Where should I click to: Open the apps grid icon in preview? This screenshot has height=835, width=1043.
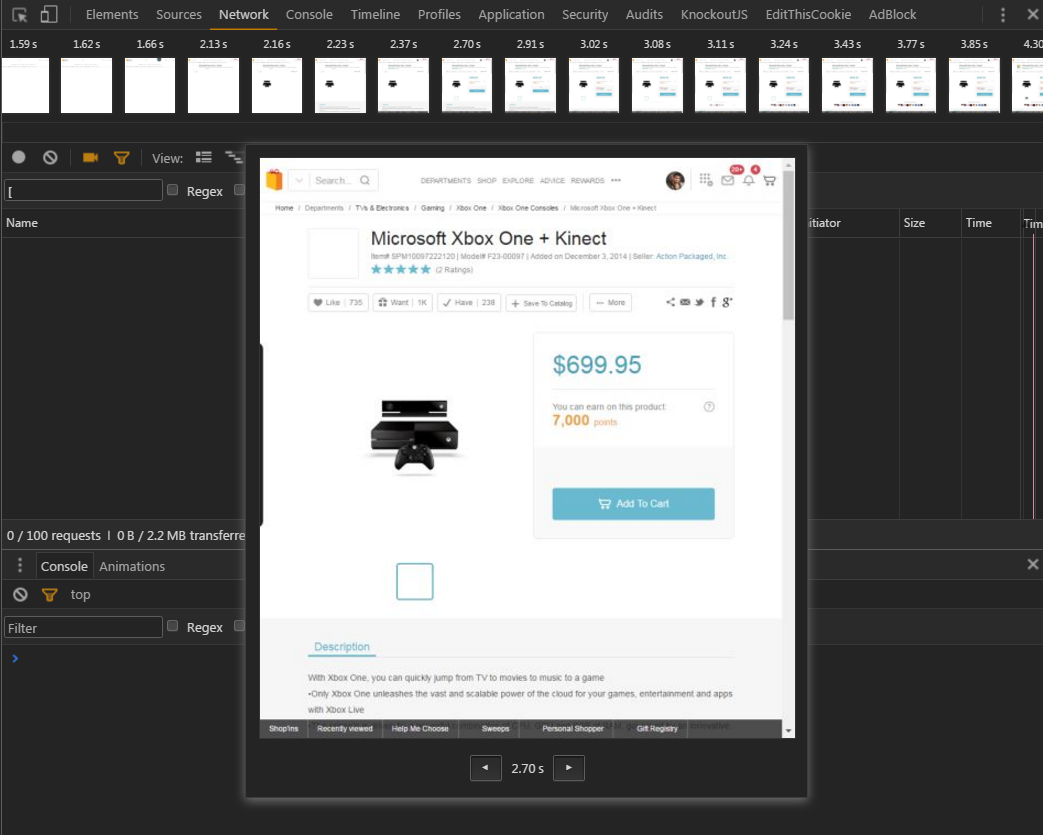pos(706,180)
